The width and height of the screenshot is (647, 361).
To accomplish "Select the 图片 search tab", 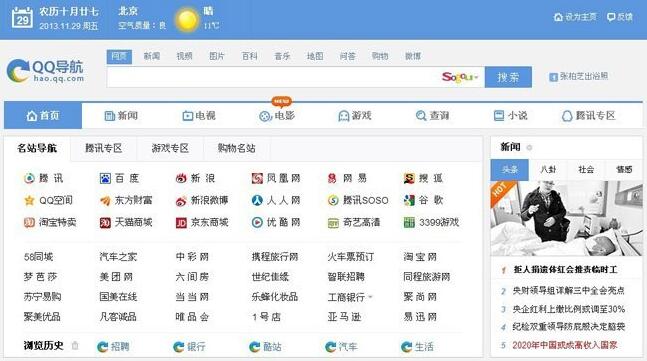I will (x=217, y=56).
